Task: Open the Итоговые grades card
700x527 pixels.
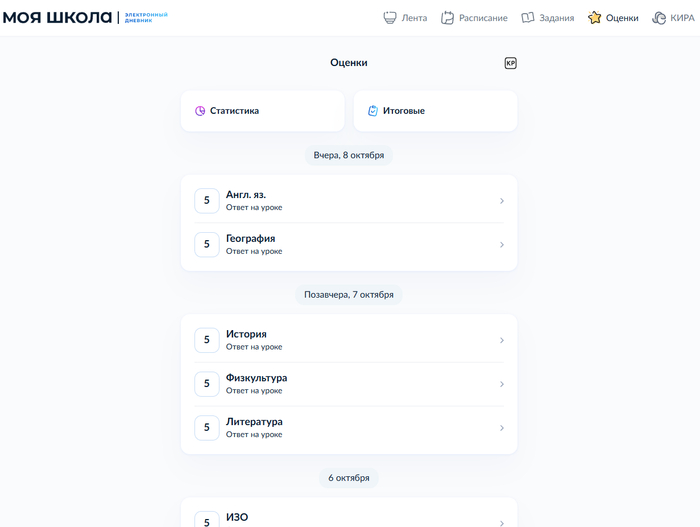Action: (435, 111)
